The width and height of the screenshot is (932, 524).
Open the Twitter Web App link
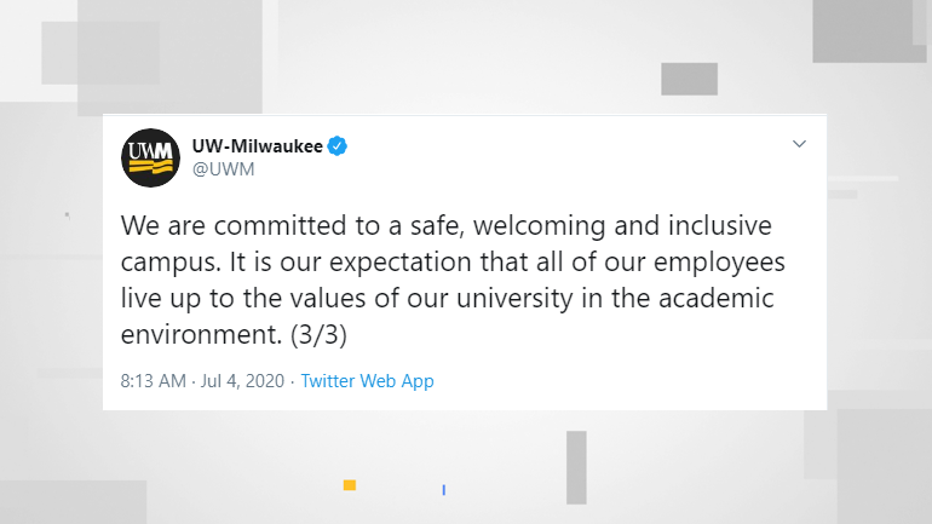(x=367, y=381)
